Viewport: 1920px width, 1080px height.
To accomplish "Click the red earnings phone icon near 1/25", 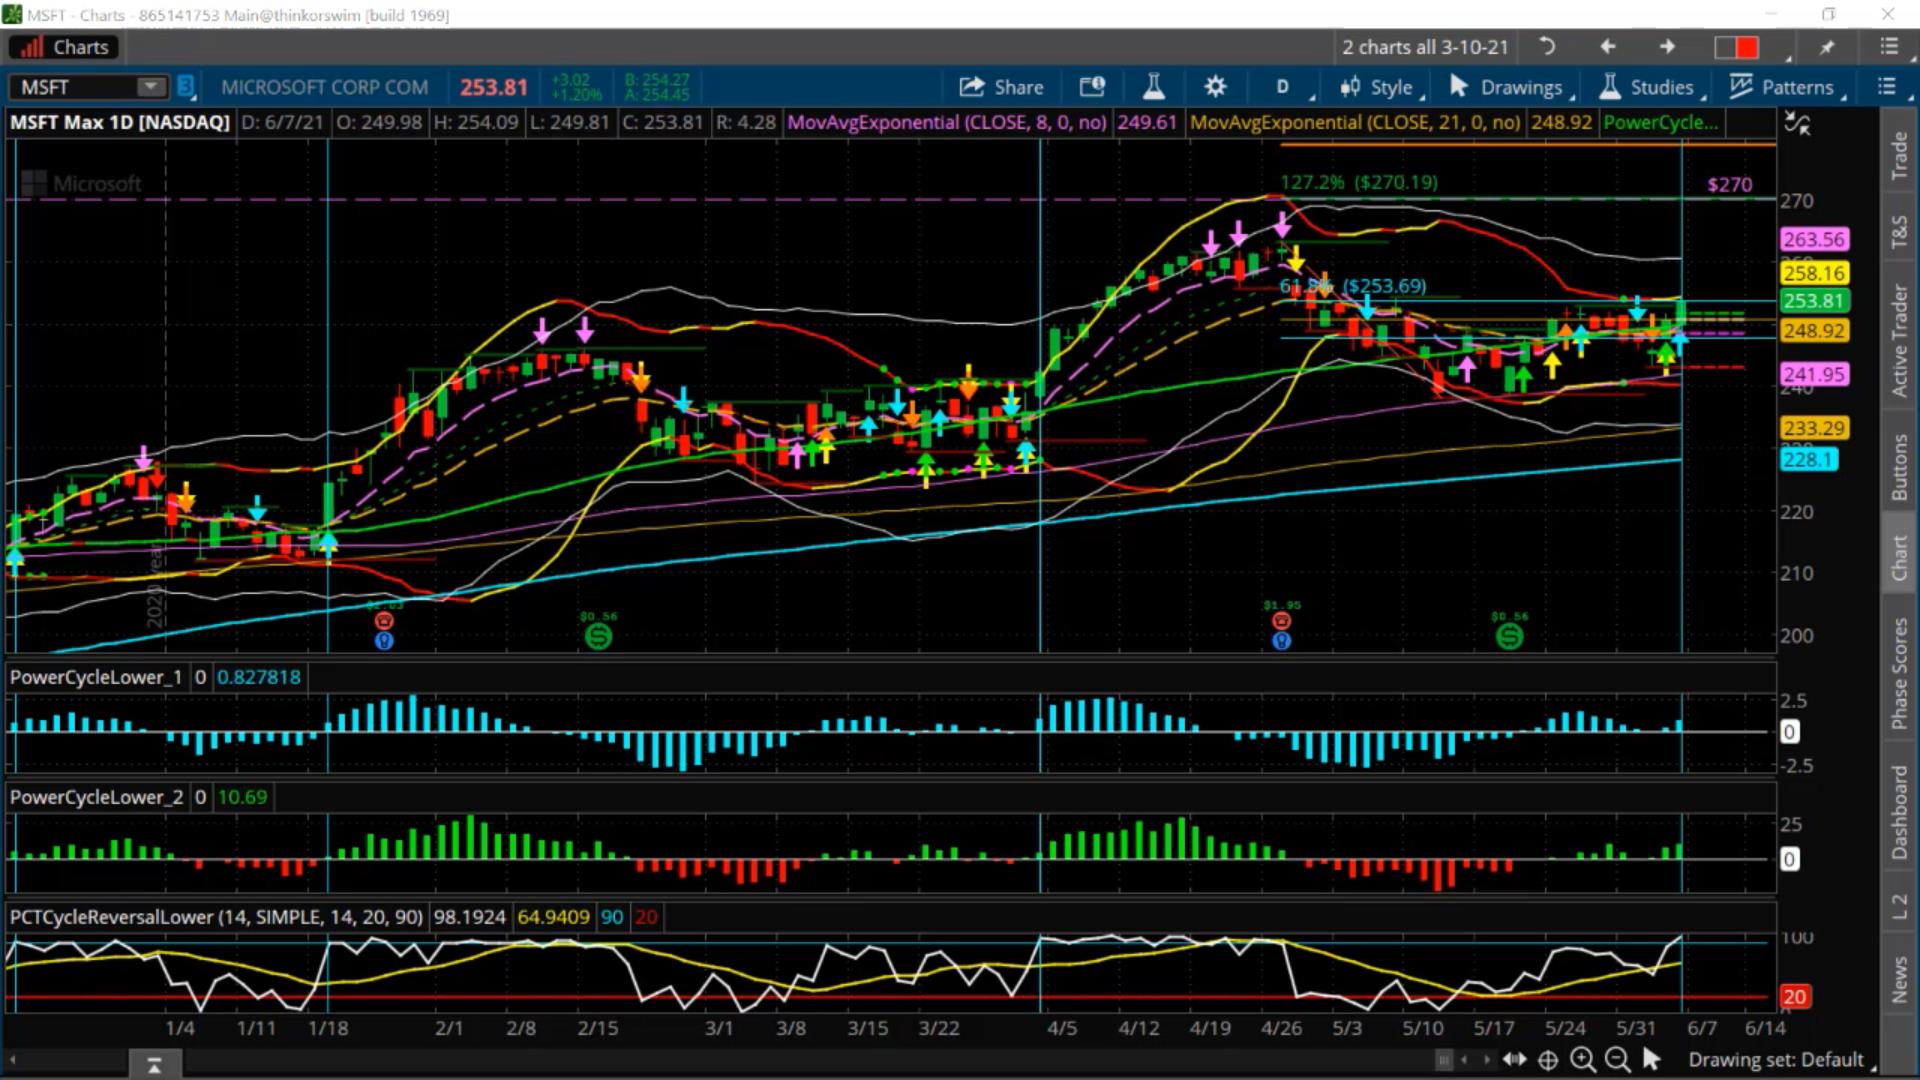I will click(x=383, y=622).
